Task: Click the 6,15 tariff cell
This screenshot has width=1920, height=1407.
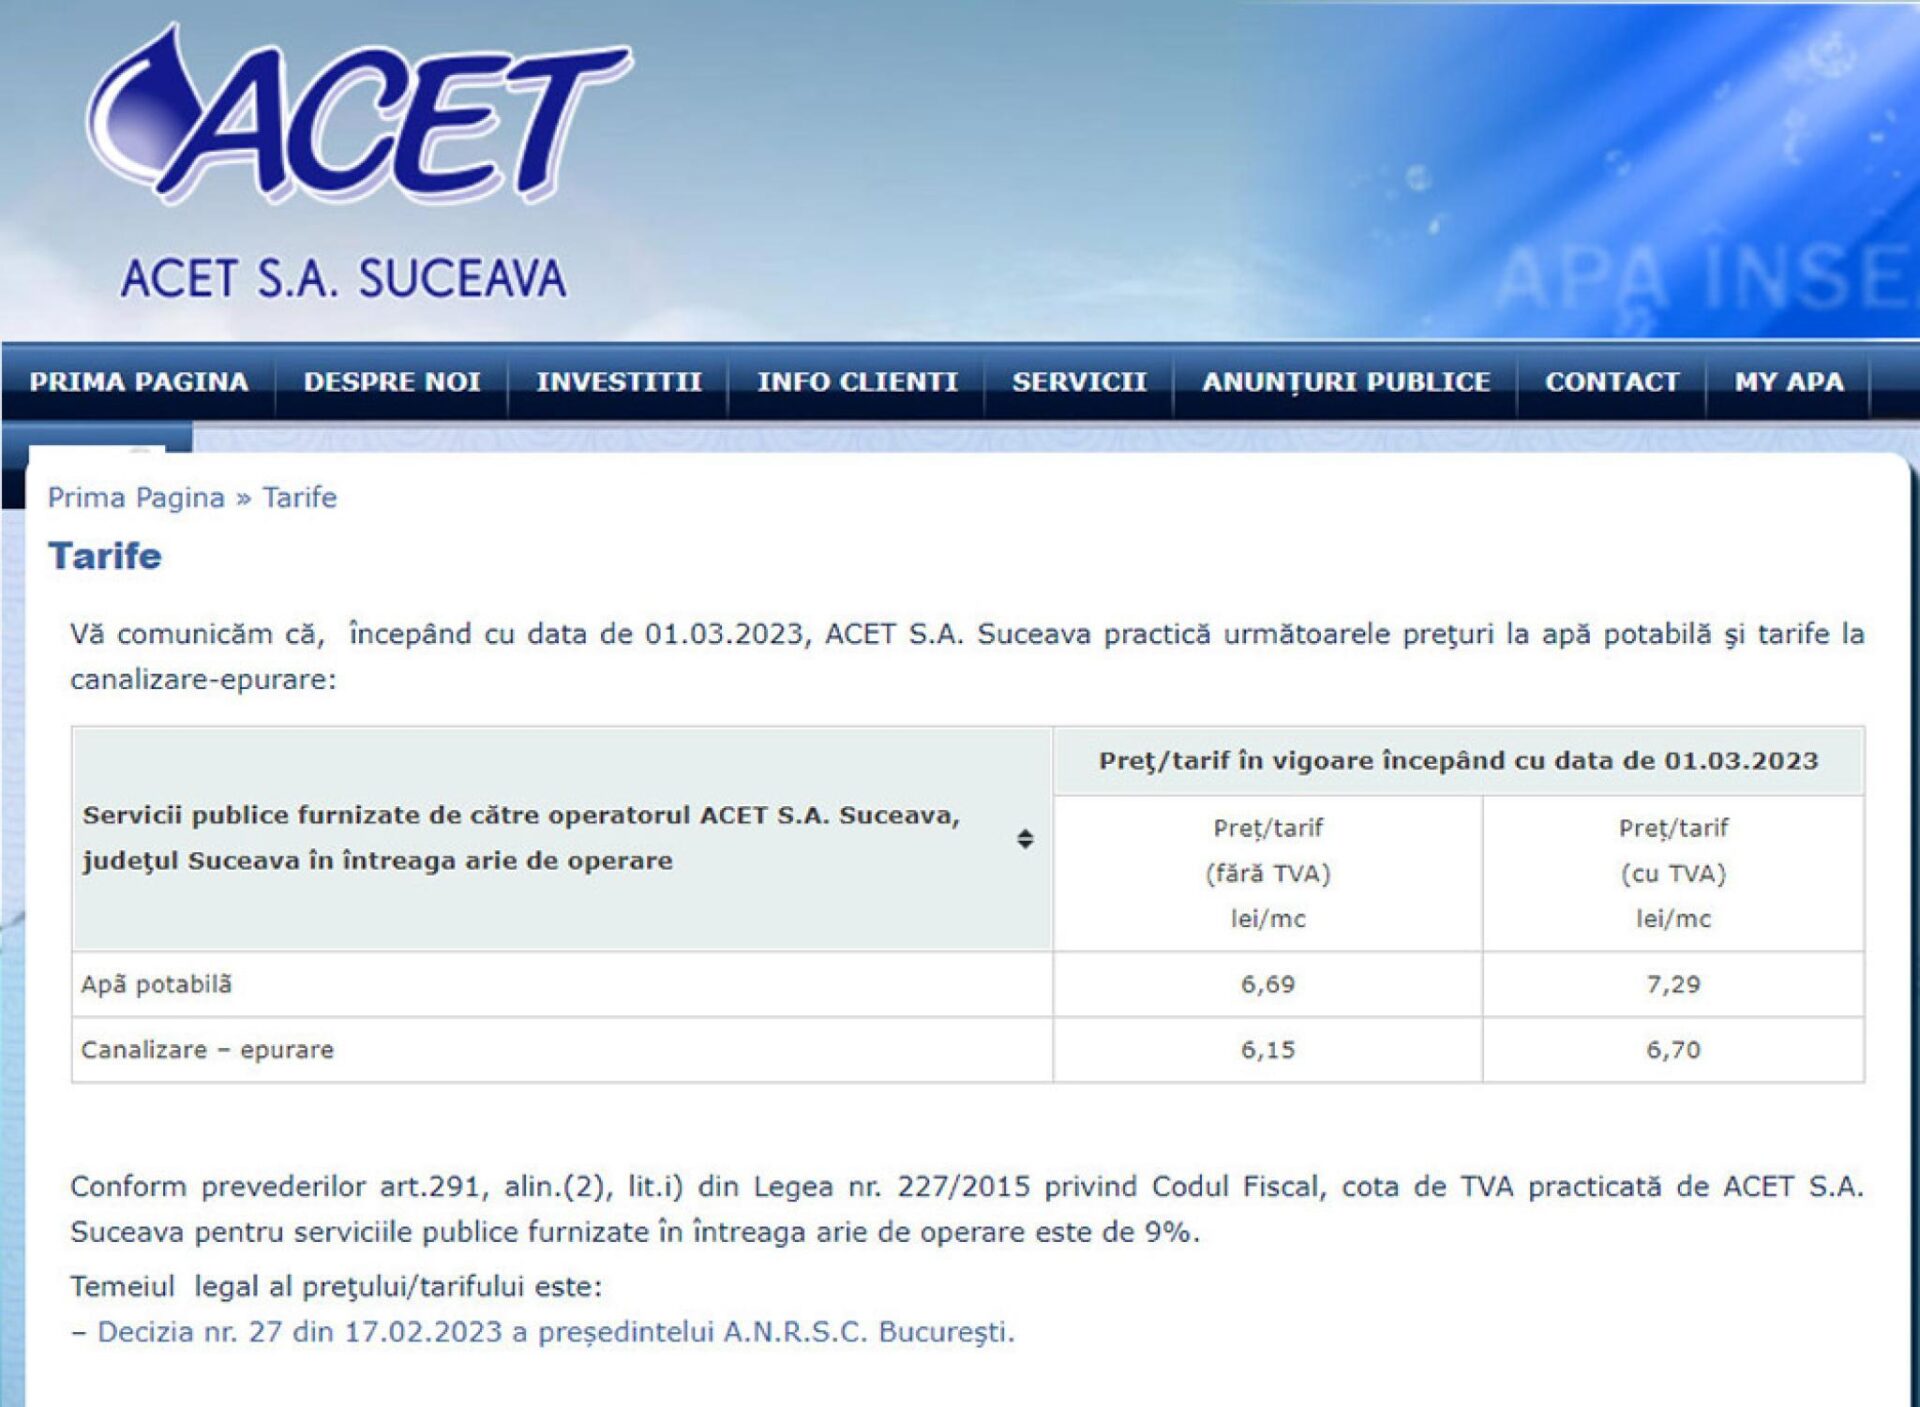Action: (x=1267, y=1050)
